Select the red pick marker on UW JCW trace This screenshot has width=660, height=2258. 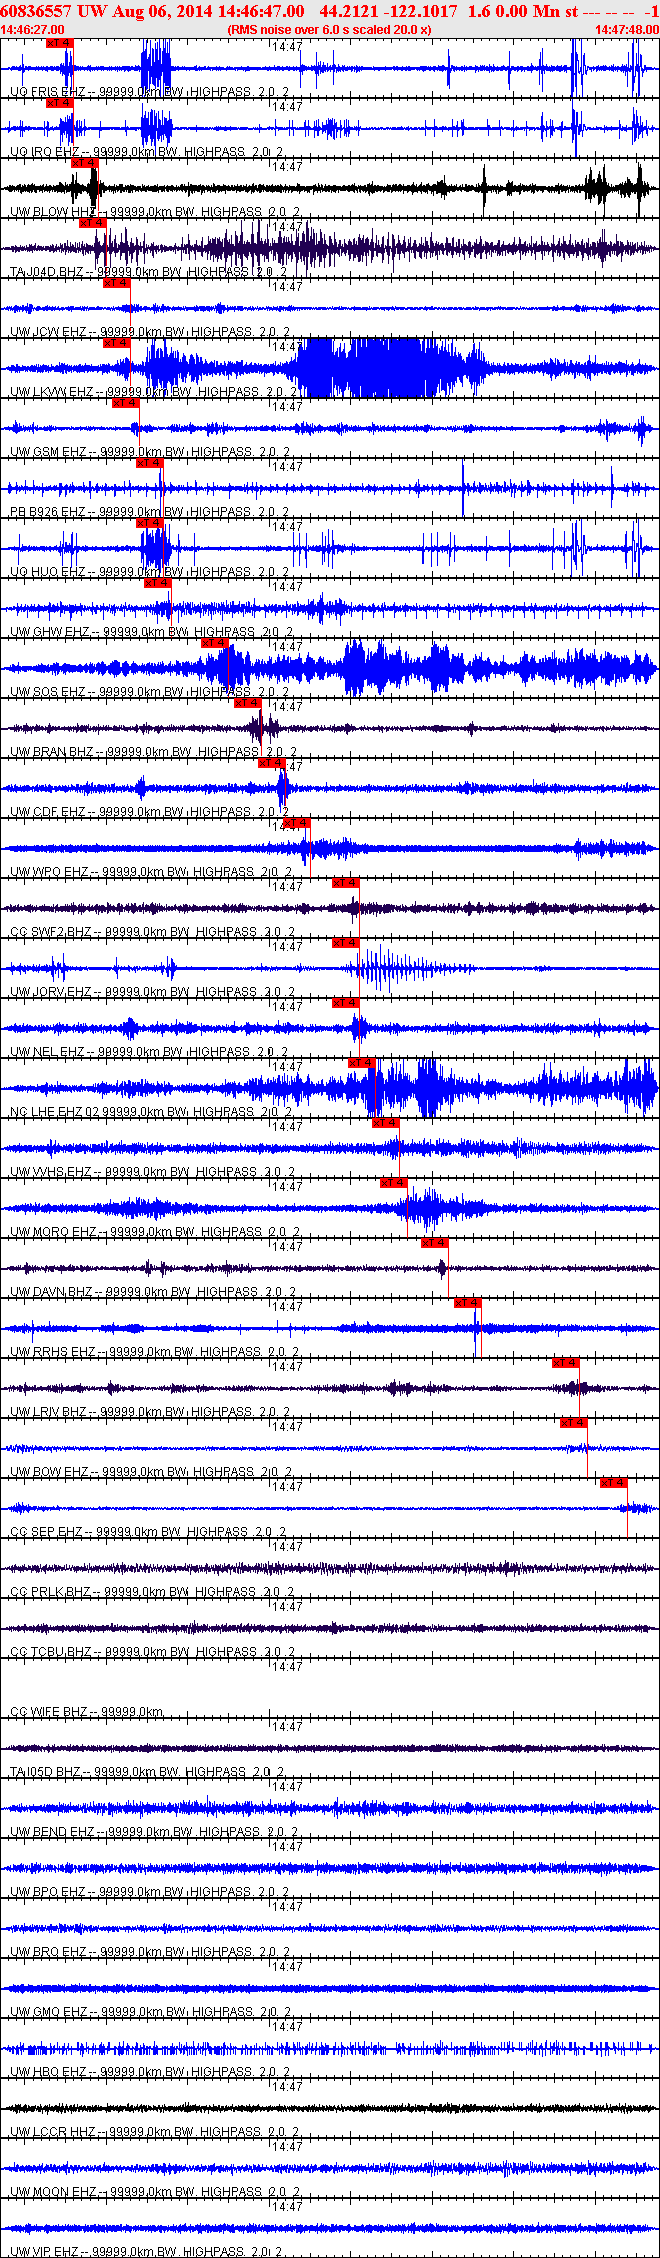tap(117, 283)
